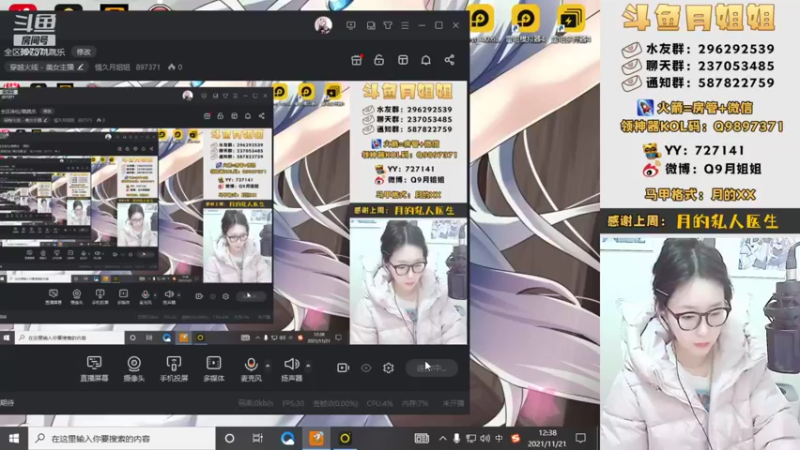Screen dimensions: 800x450
Task: Open the user avatar profile
Action: point(323,24)
